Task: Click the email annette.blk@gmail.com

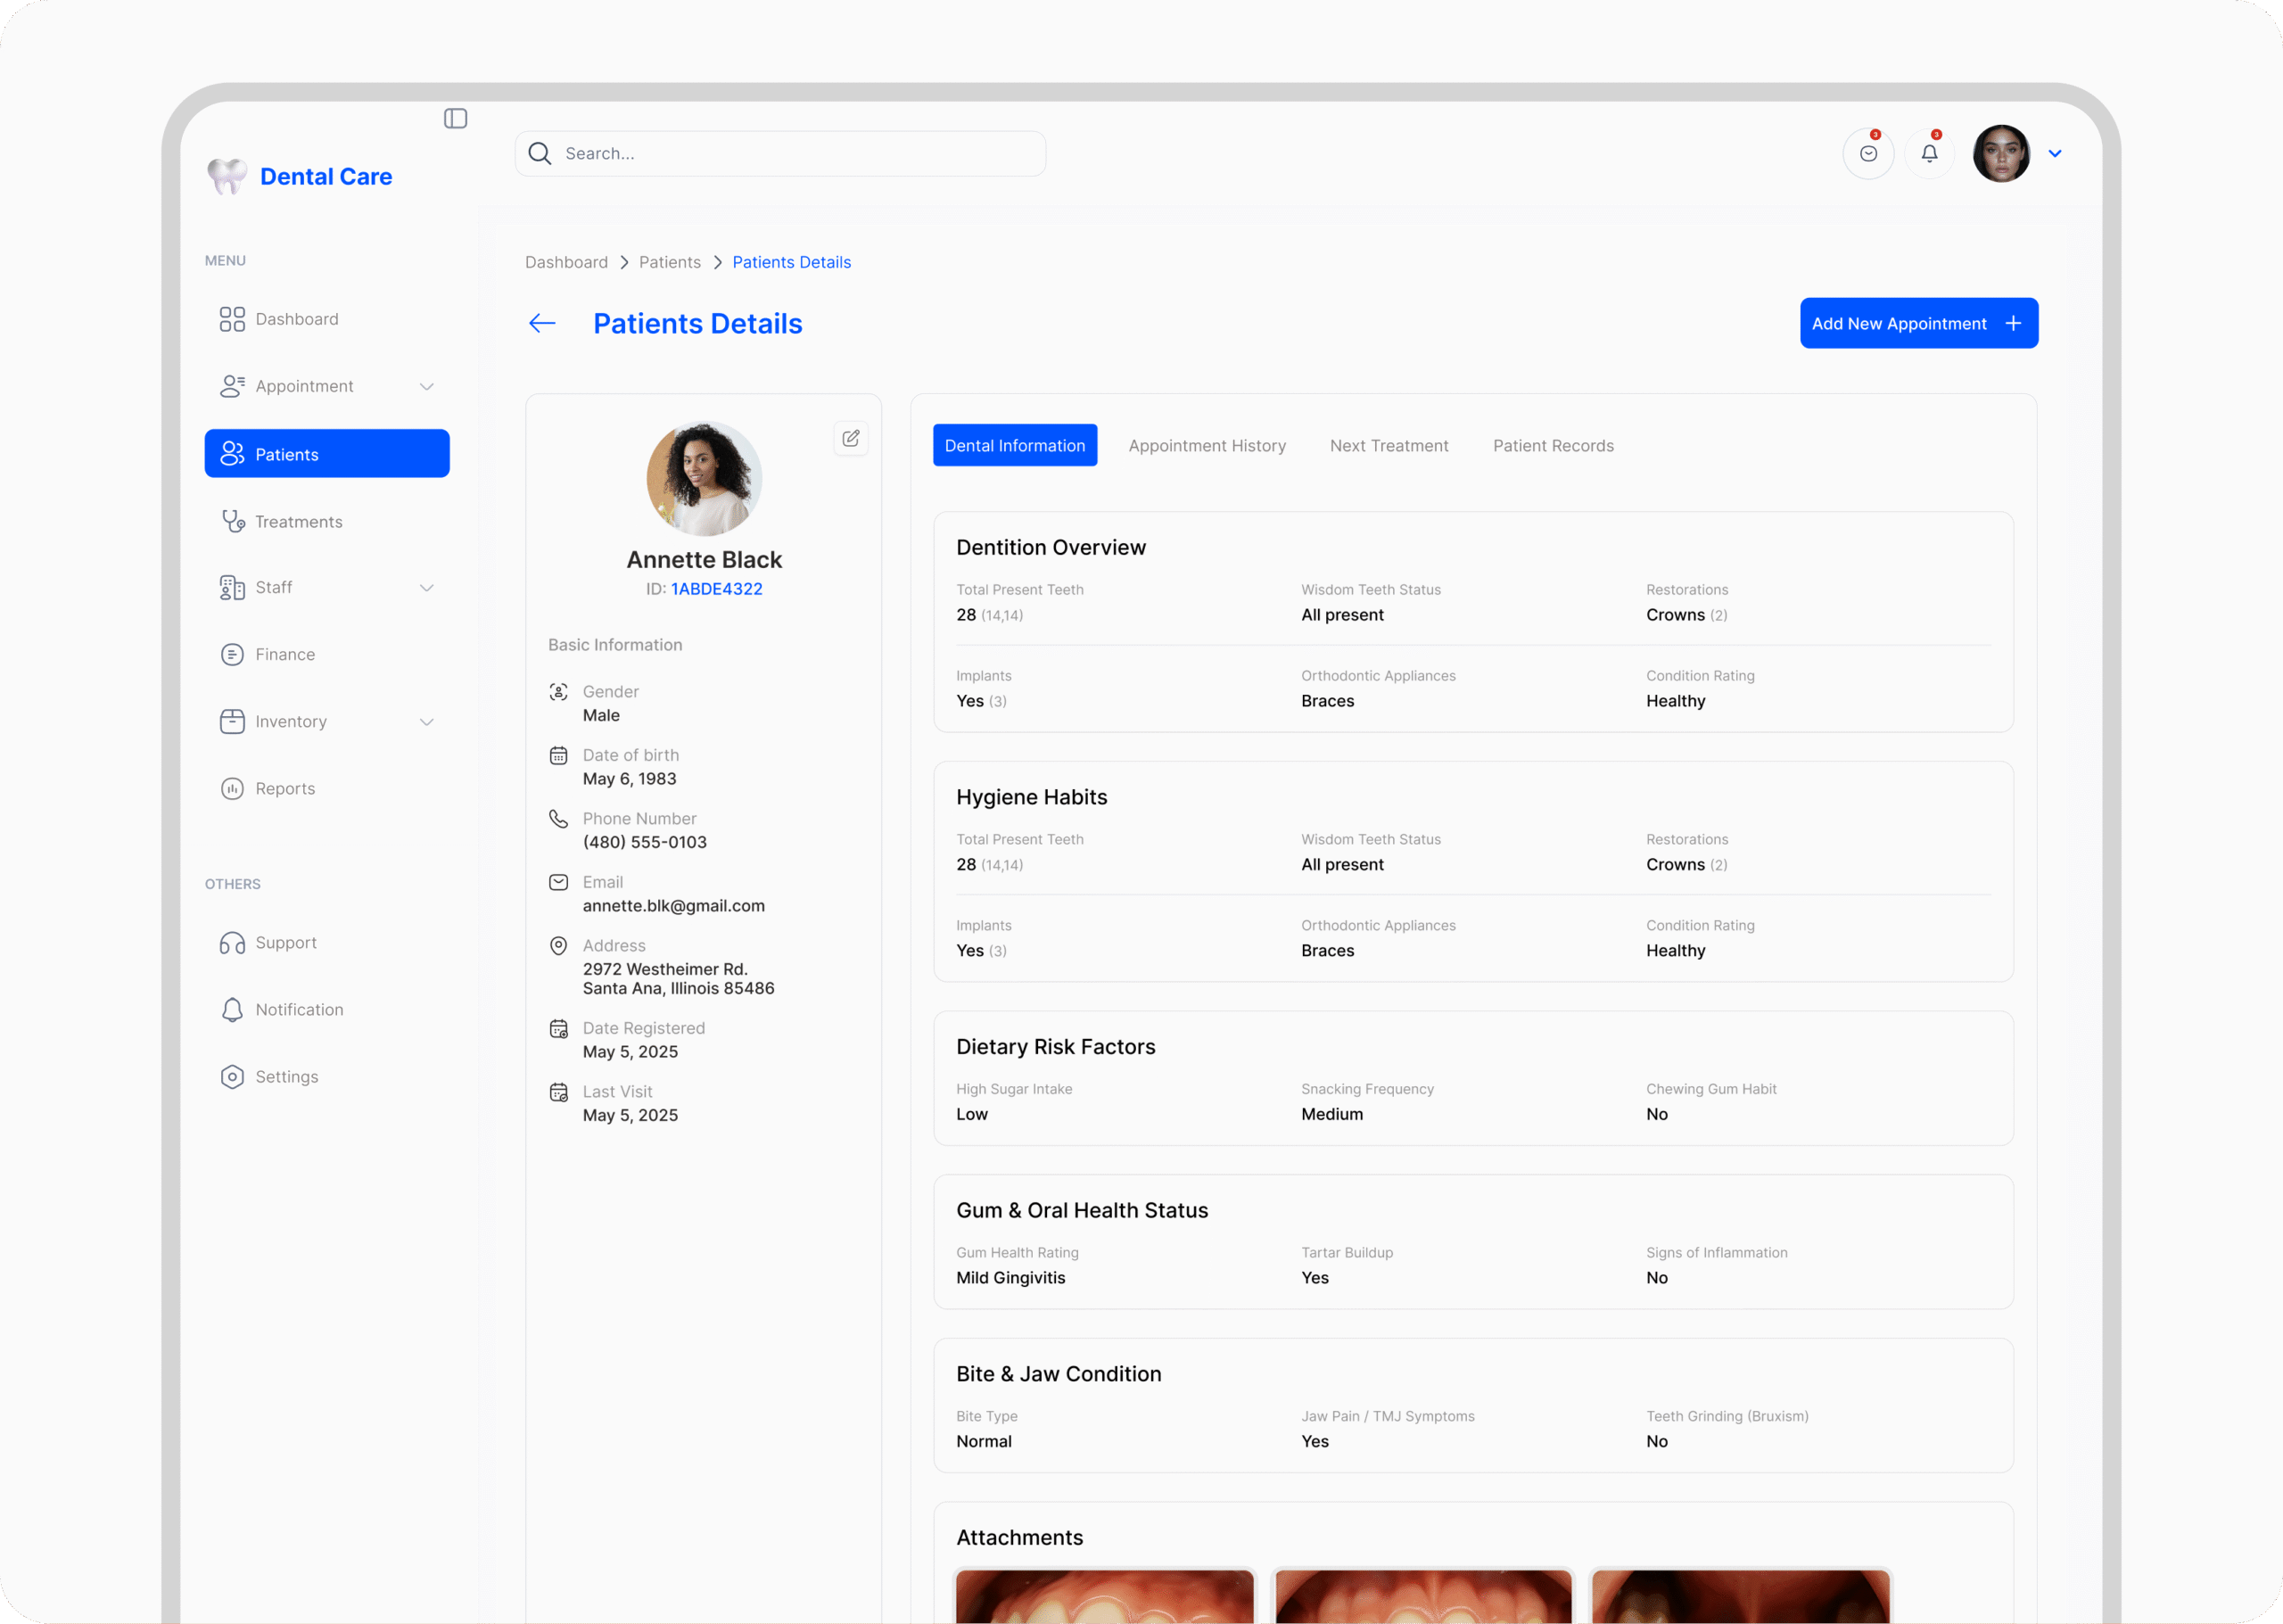Action: tap(674, 906)
